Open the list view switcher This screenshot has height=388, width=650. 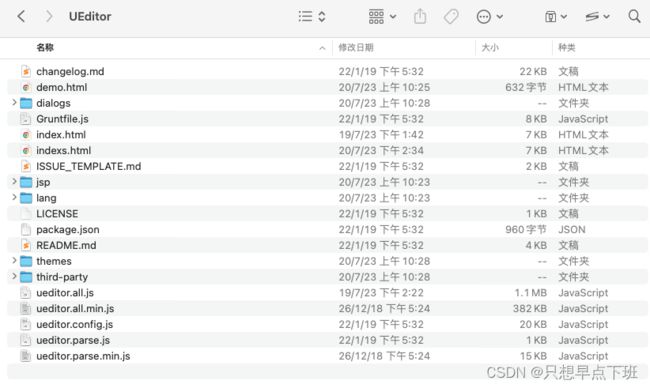312,17
